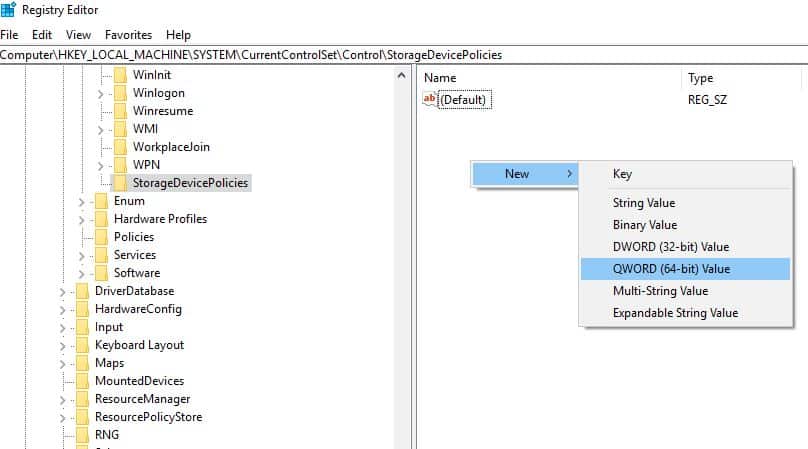Click the Maps folder icon
Image resolution: width=808 pixels, height=449 pixels.
click(x=82, y=363)
